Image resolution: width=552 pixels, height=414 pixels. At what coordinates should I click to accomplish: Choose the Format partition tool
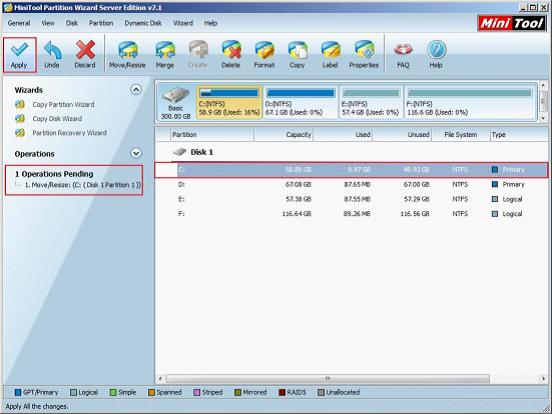[x=264, y=55]
